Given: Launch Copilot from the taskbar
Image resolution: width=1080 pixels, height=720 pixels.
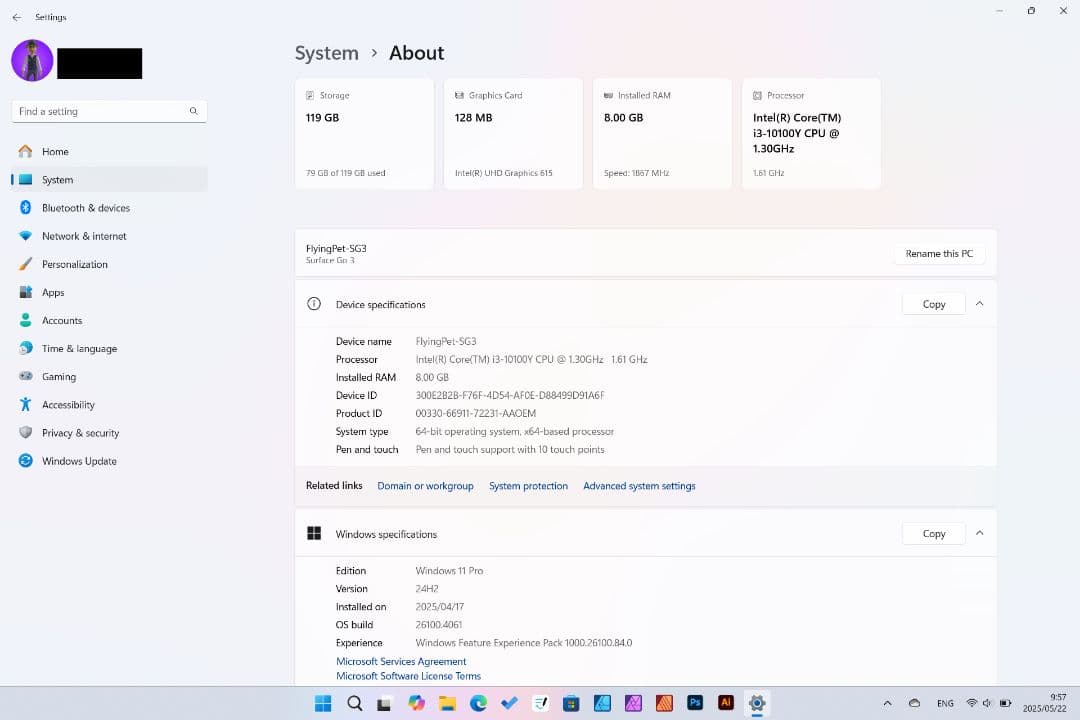Looking at the screenshot, I should 416,703.
